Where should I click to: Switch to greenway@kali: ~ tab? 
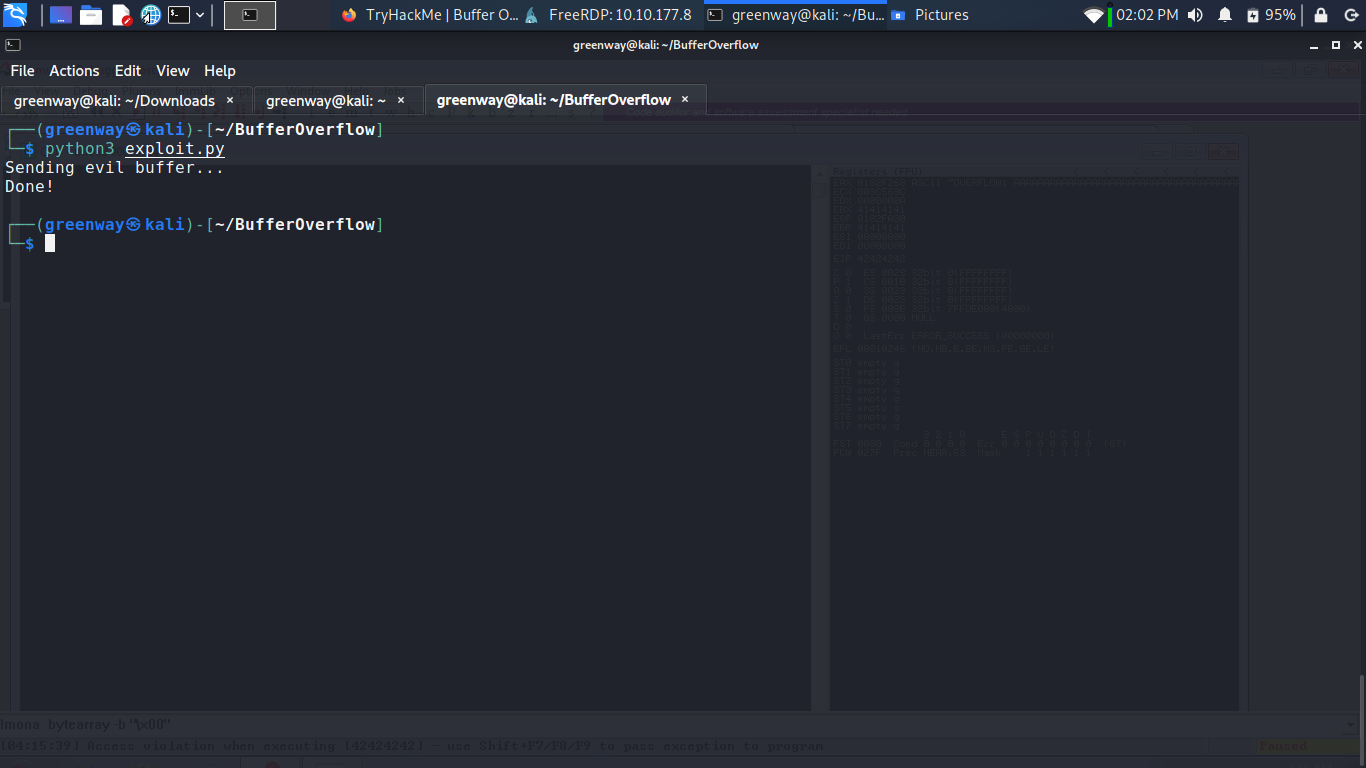337,100
